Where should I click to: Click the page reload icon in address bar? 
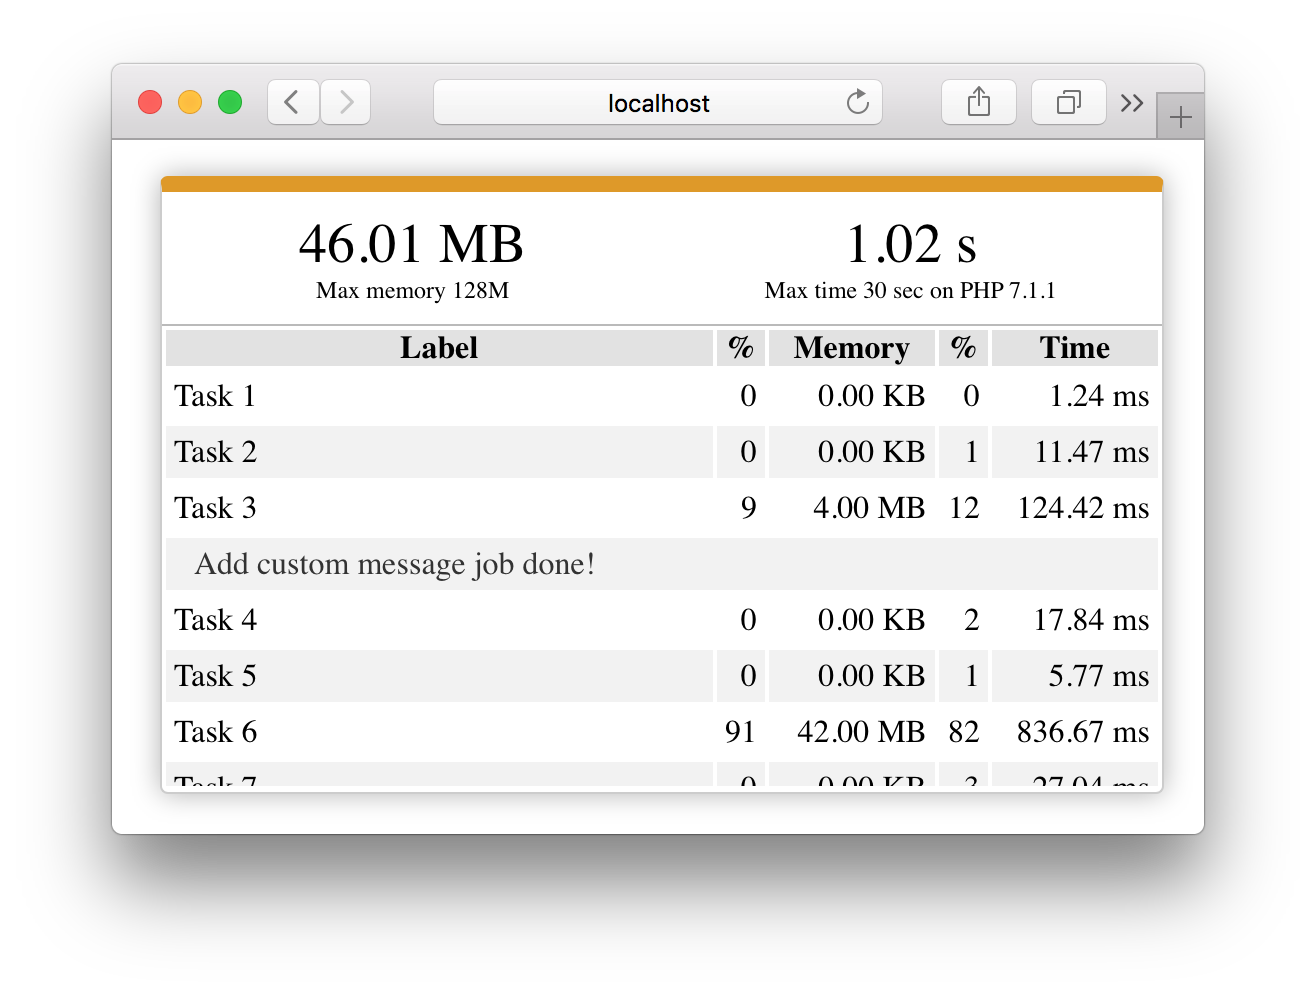tap(857, 102)
